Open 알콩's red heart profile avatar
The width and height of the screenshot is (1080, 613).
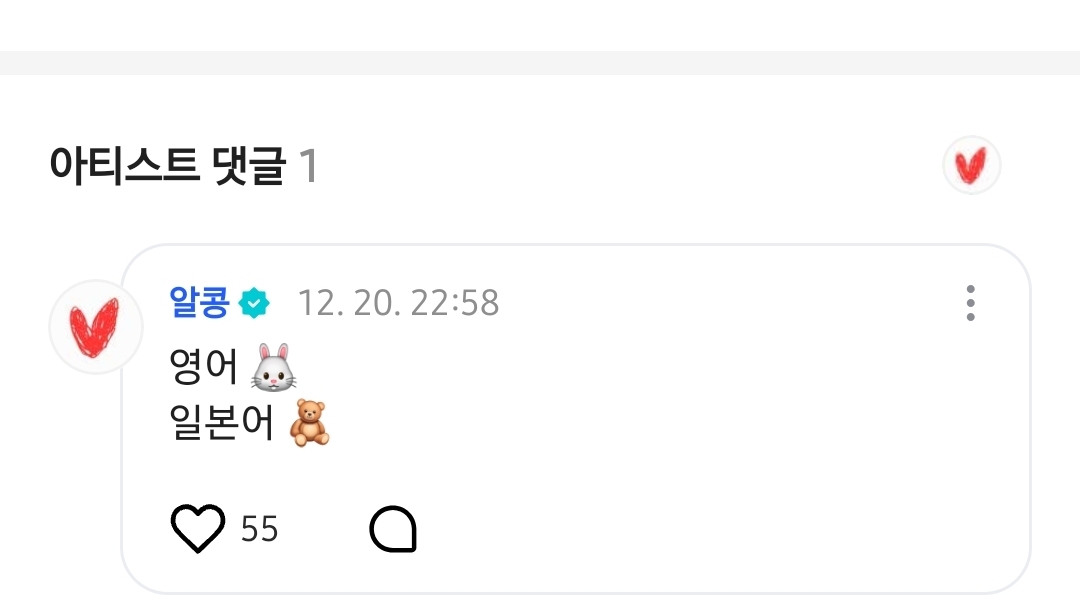point(95,327)
